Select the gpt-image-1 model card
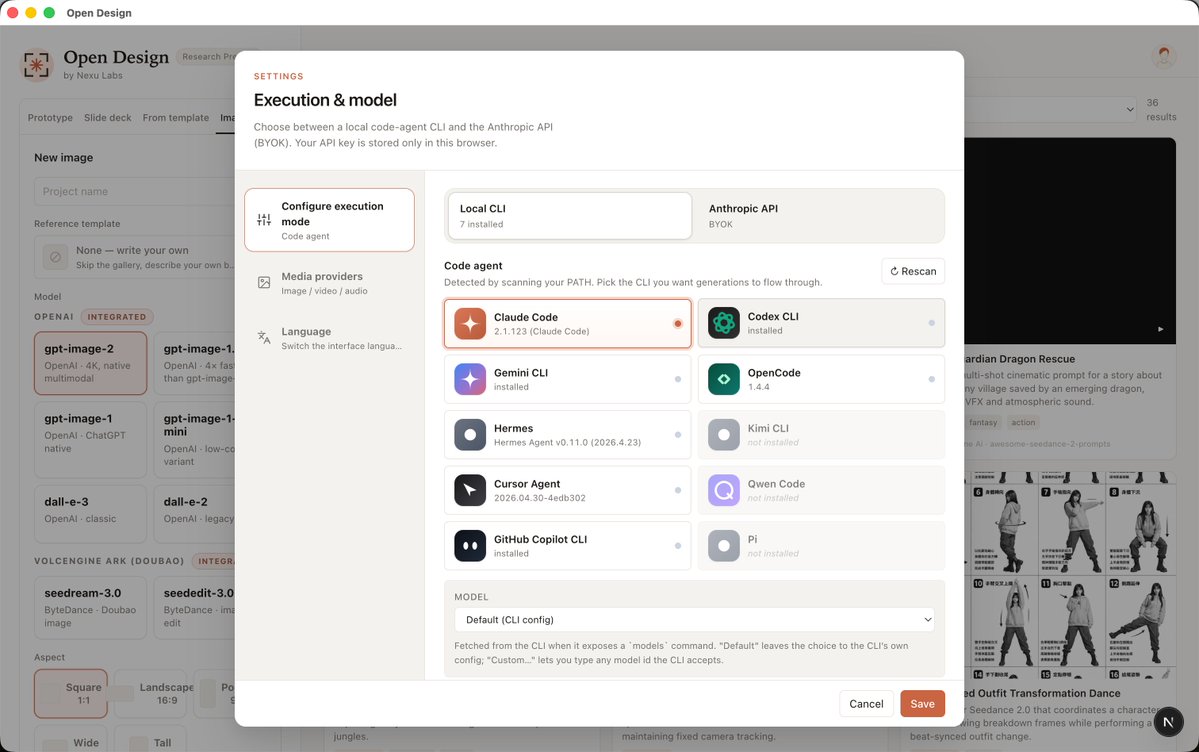The image size is (1199, 752). click(x=90, y=440)
